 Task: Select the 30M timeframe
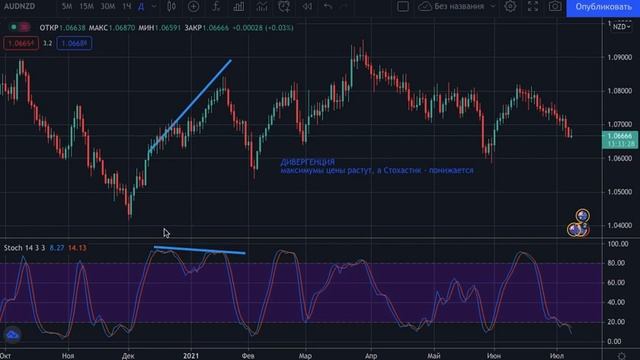point(107,7)
